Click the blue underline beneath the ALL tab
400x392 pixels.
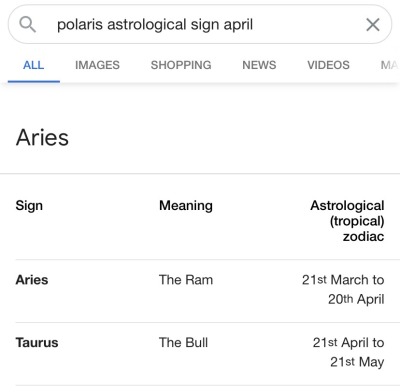34,81
